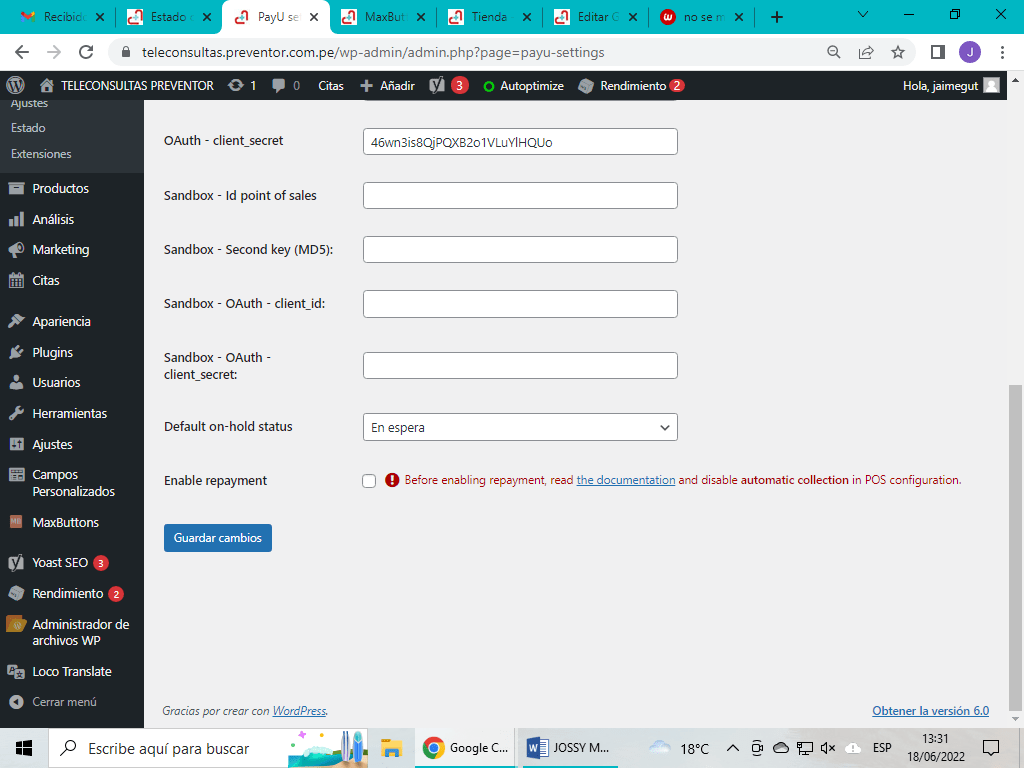Open the comments bubble icon in admin bar
This screenshot has height=768, width=1024.
(x=279, y=86)
